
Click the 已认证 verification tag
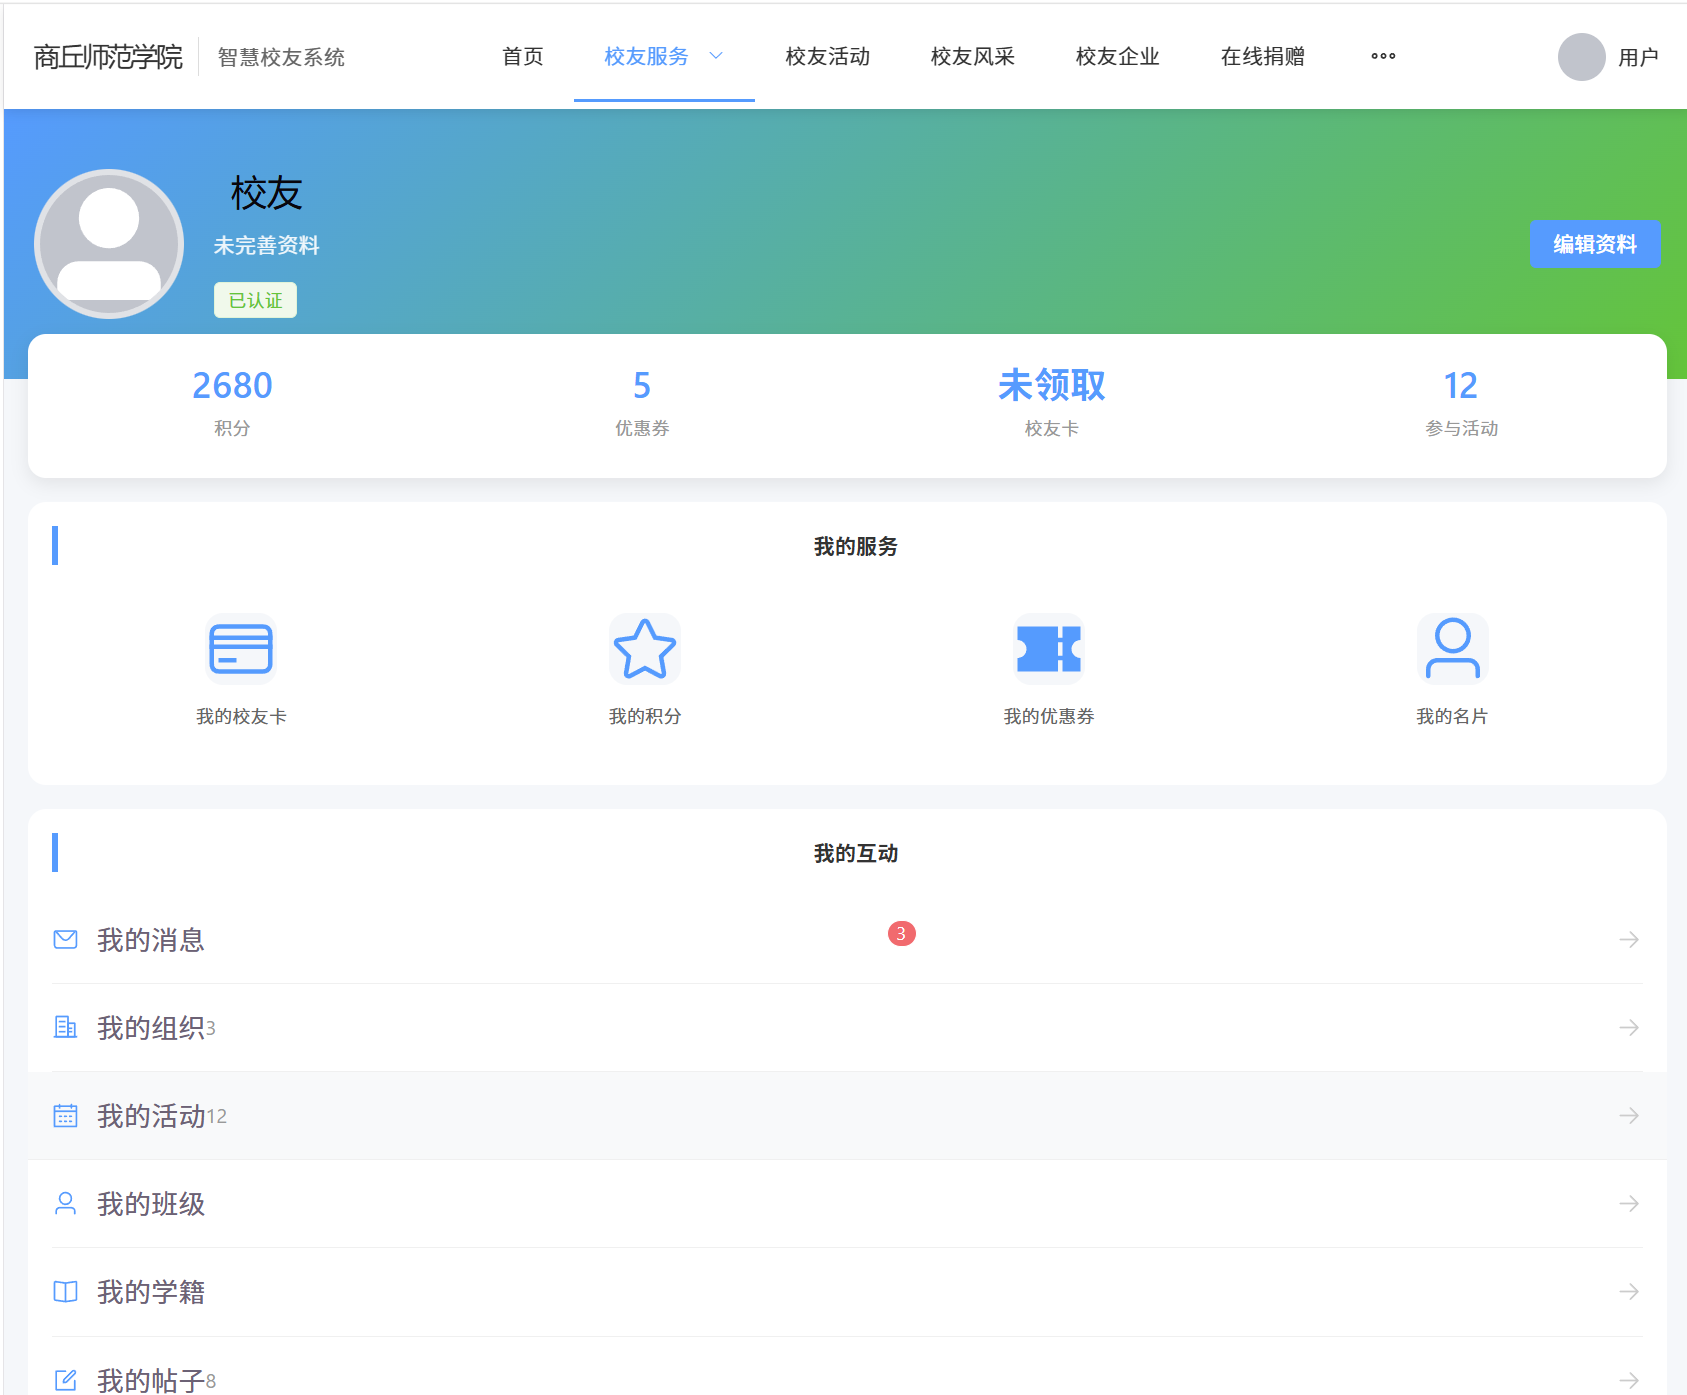[255, 300]
